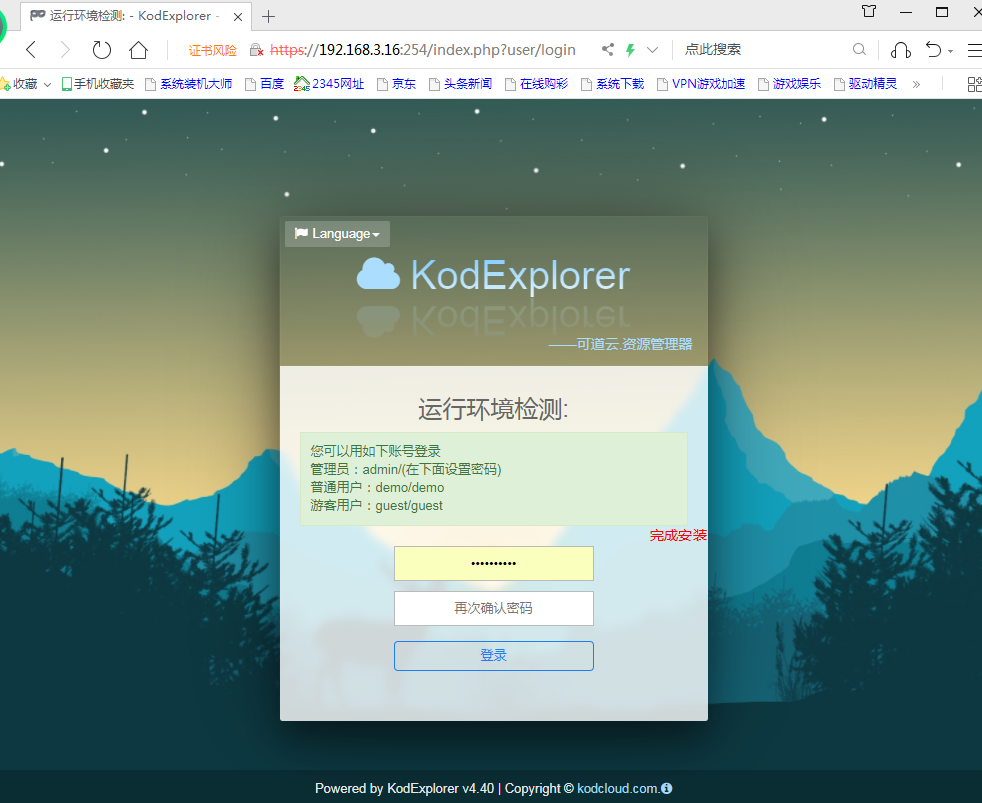
Task: Click the insecure lock icon in address bar
Action: pos(256,50)
